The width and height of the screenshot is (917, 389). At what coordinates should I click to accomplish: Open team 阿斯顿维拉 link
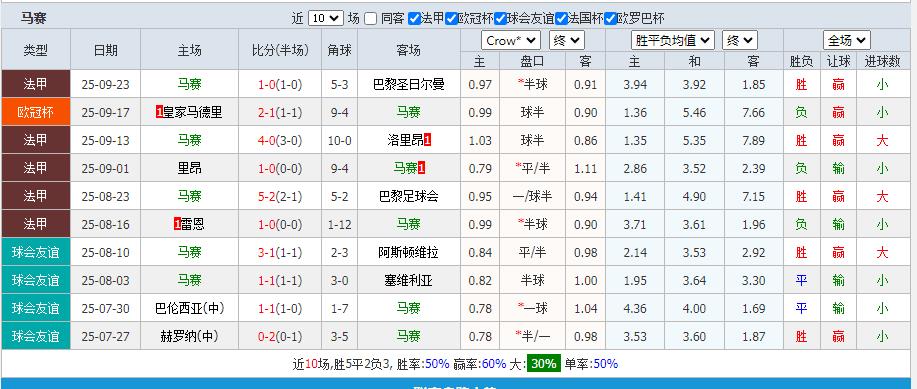click(409, 253)
